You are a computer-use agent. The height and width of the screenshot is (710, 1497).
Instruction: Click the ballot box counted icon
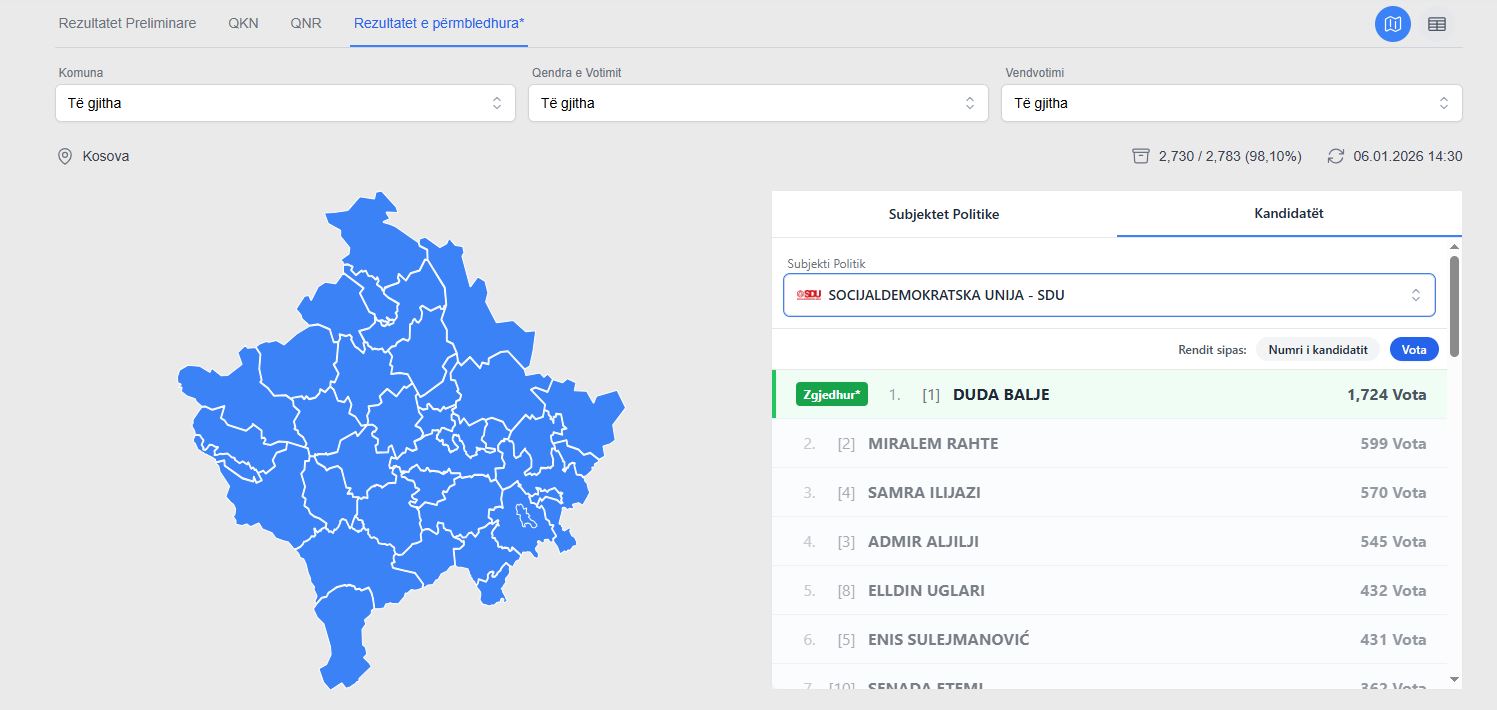point(1140,156)
